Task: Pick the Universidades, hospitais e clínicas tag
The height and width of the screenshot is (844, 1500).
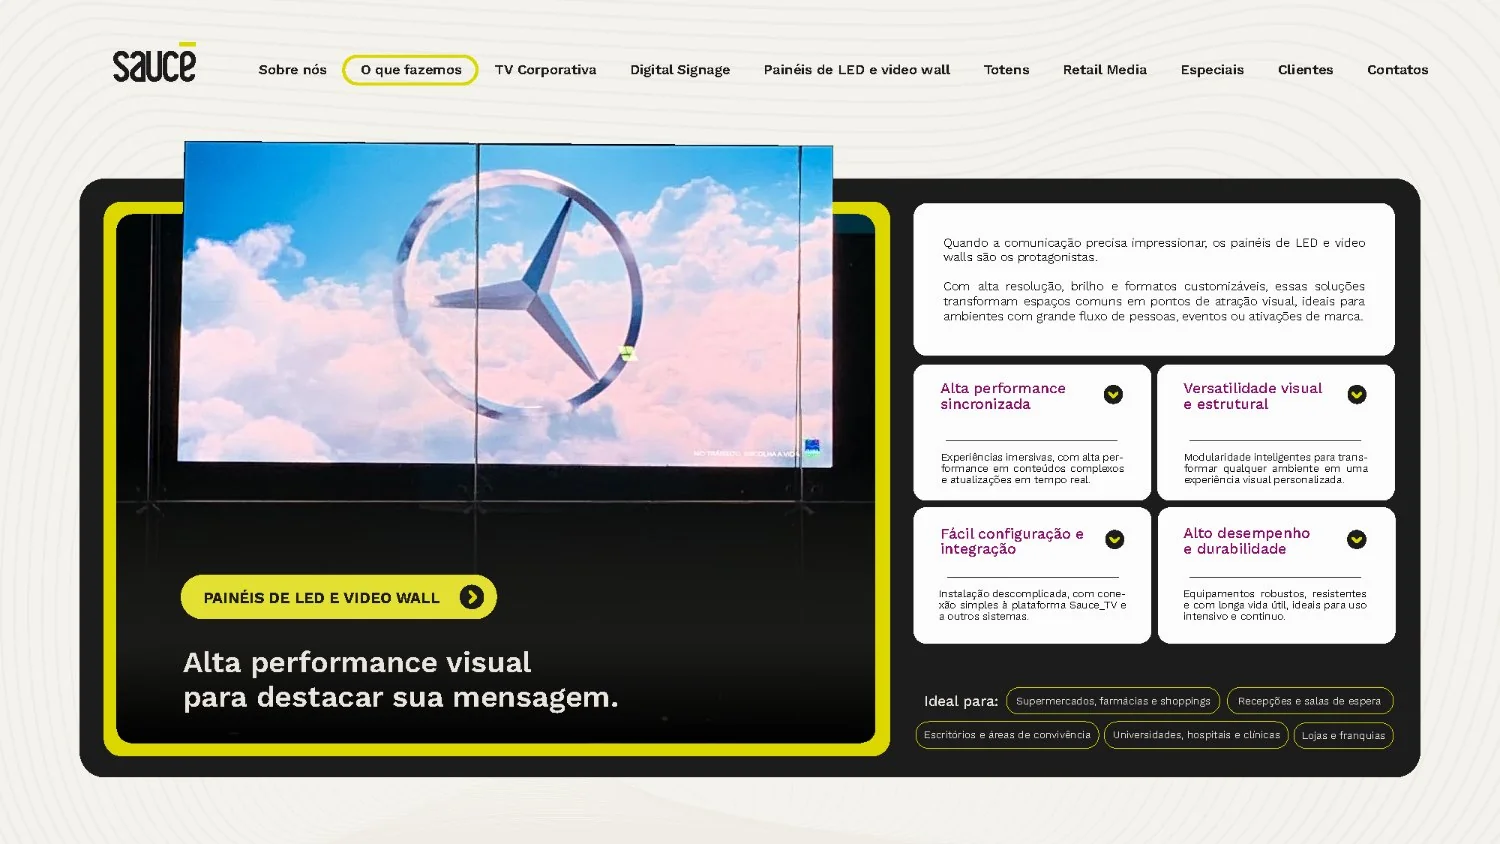Action: coord(1196,735)
